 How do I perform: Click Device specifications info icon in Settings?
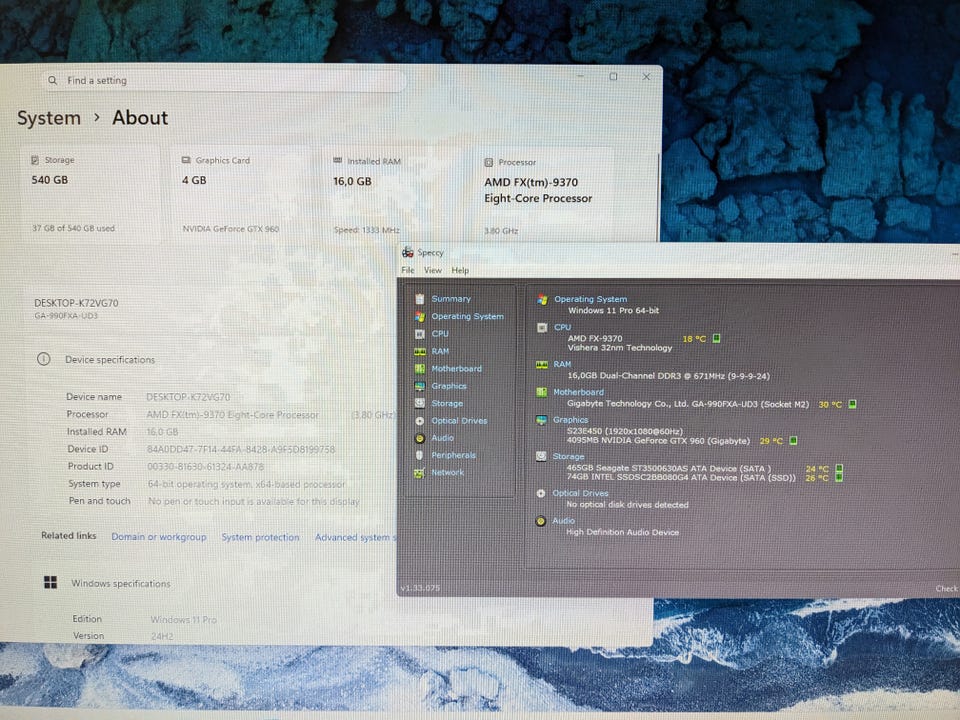pos(43,359)
